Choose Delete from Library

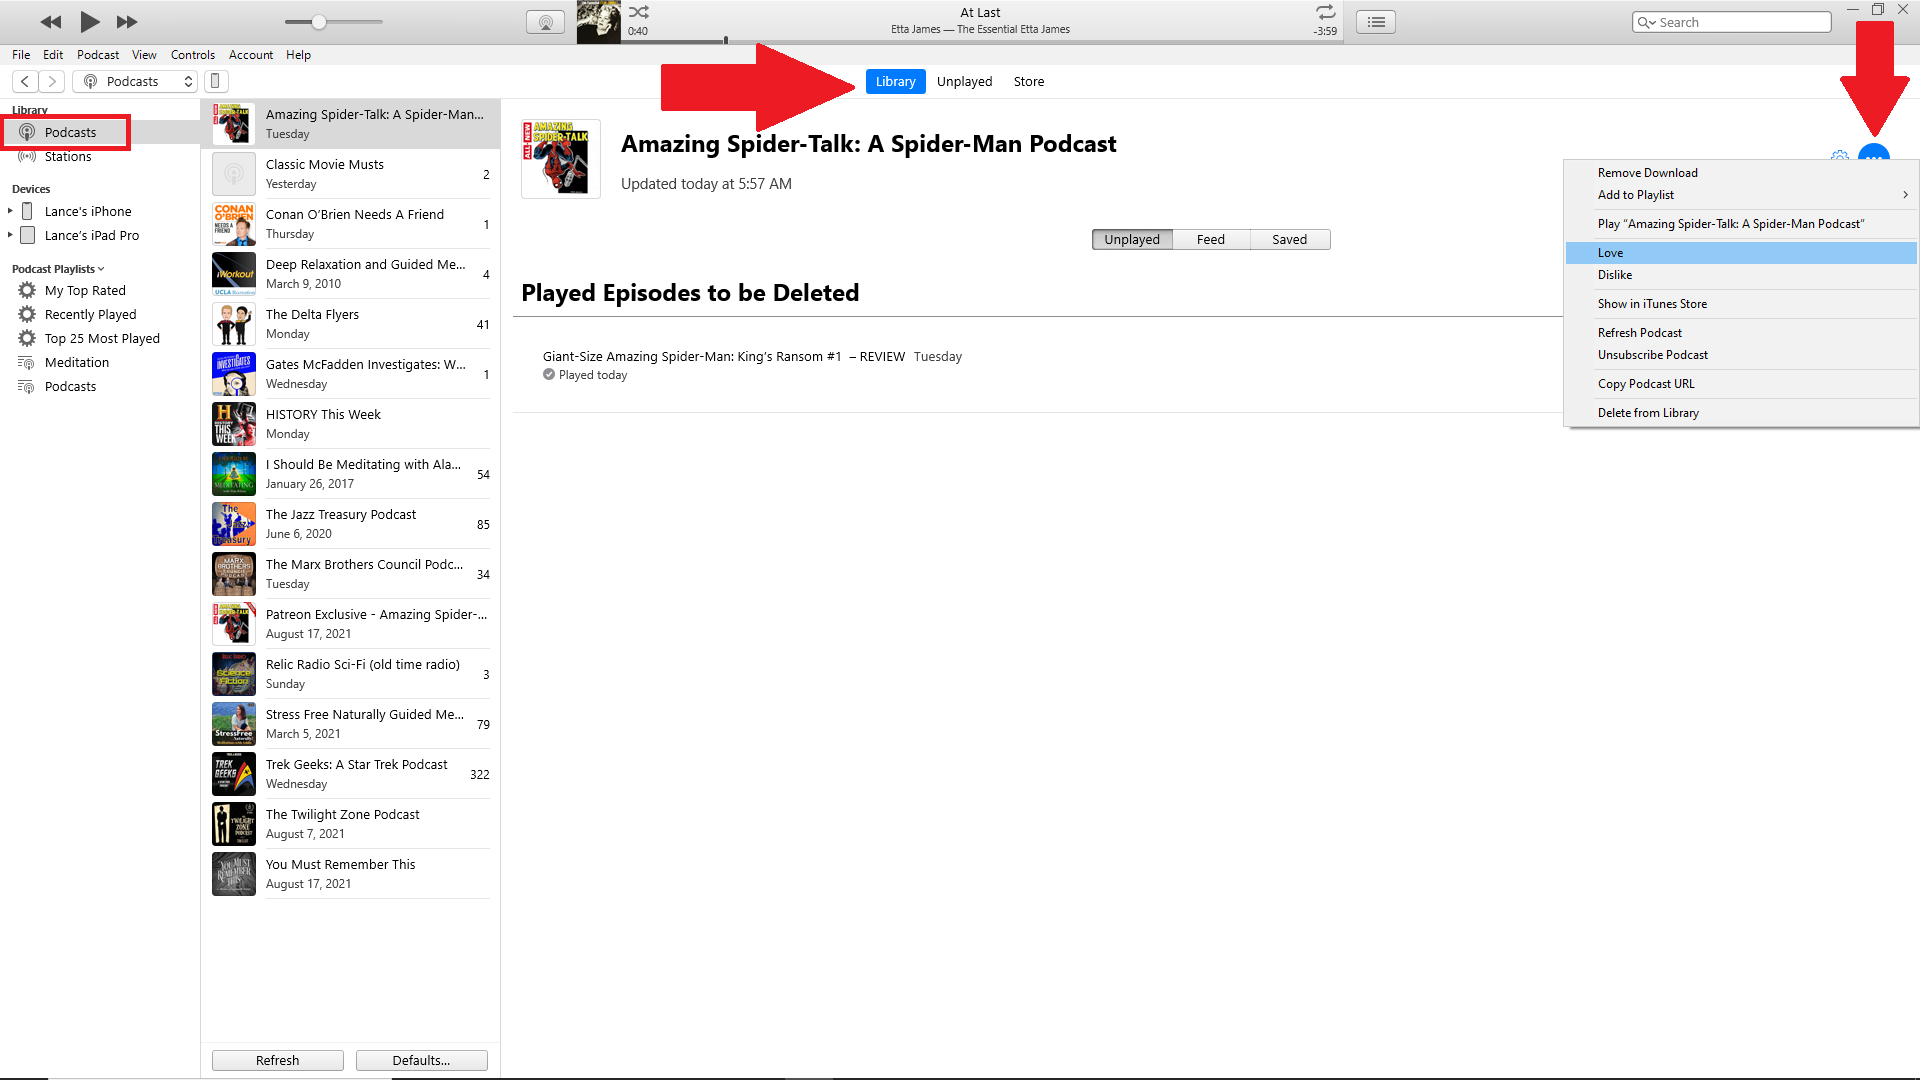[x=1741, y=413]
